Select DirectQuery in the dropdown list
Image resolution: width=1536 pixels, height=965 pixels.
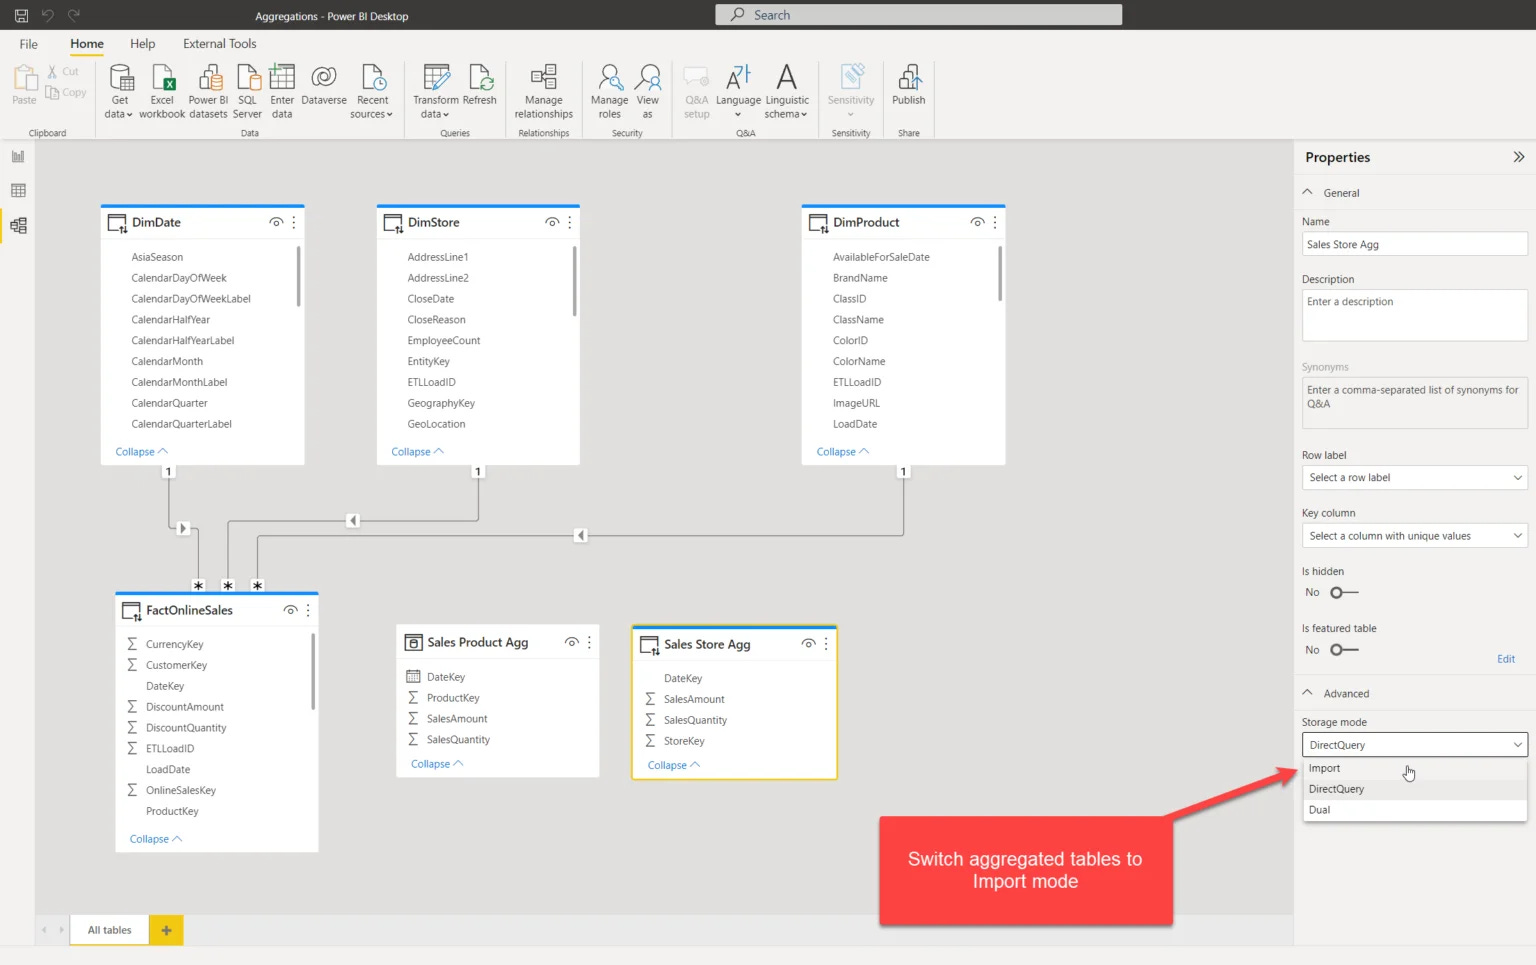(1414, 789)
